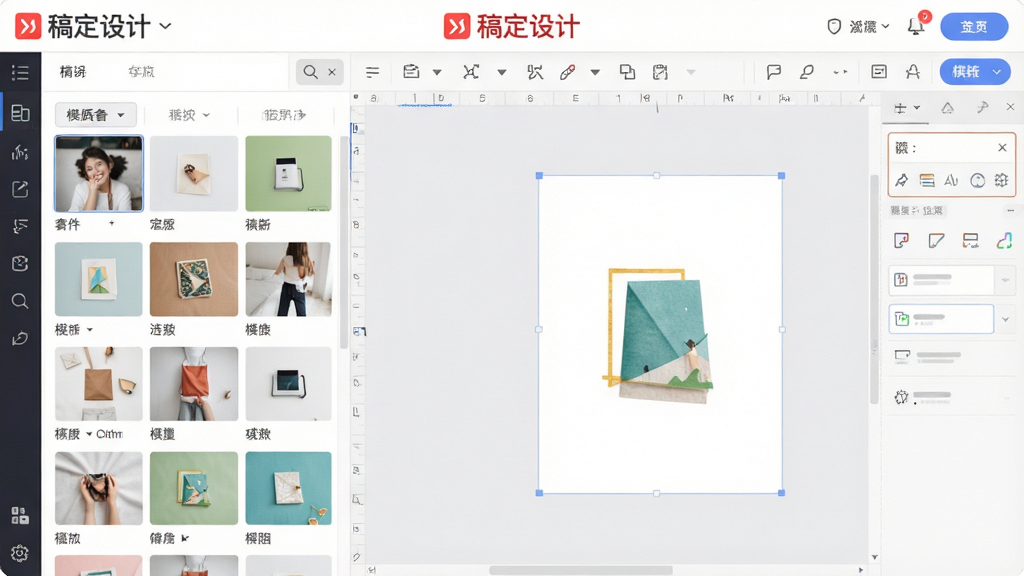Select the woman in jeans on bed thumbnail
The width and height of the screenshot is (1024, 576).
tap(289, 280)
